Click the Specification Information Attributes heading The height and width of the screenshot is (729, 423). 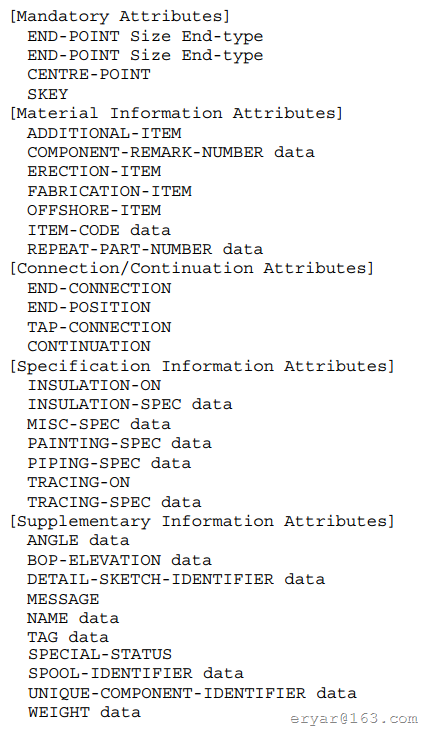pyautogui.click(x=202, y=366)
